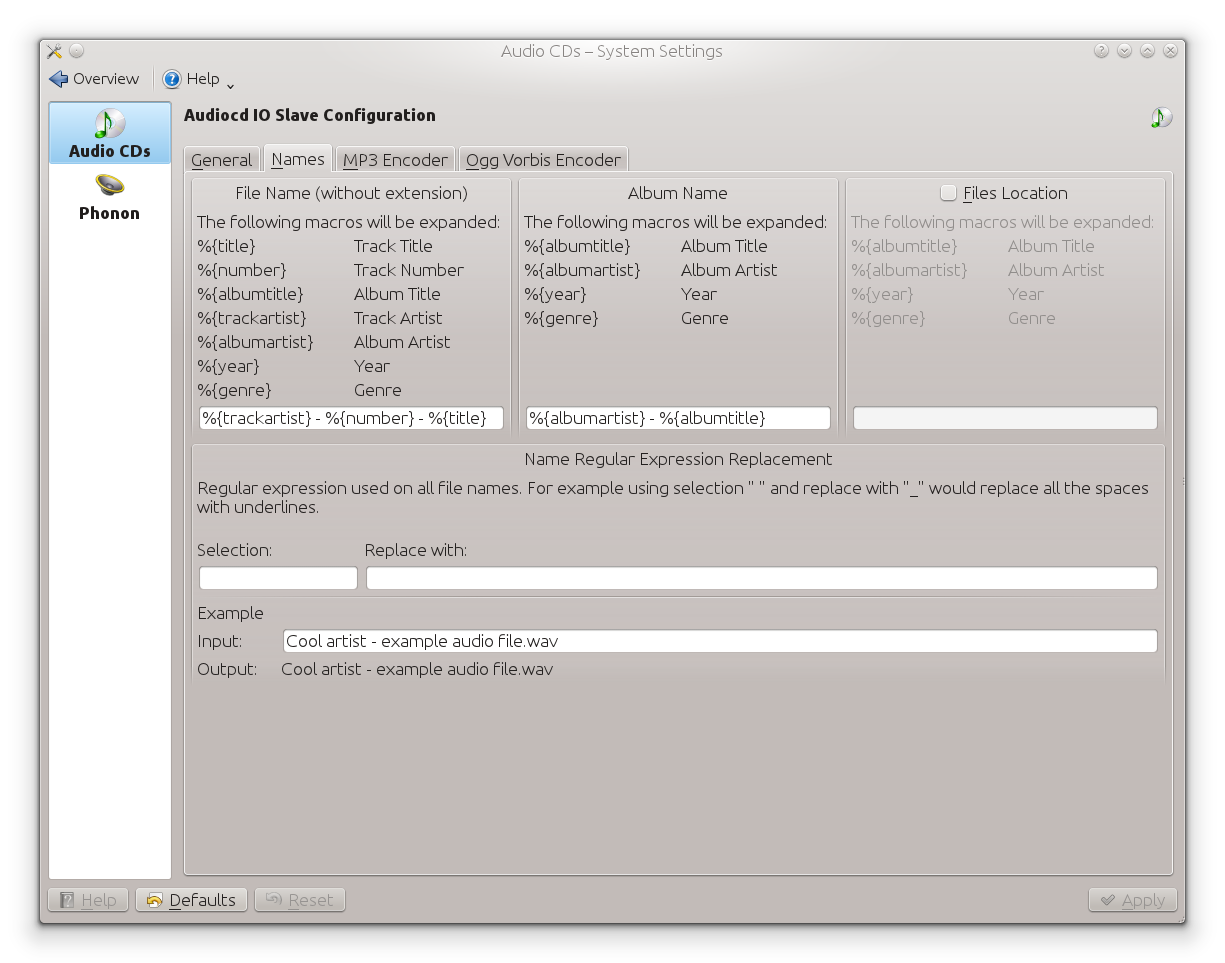Click the %{genre} macro under Album Name
Viewport: 1225px width, 963px height.
click(561, 318)
